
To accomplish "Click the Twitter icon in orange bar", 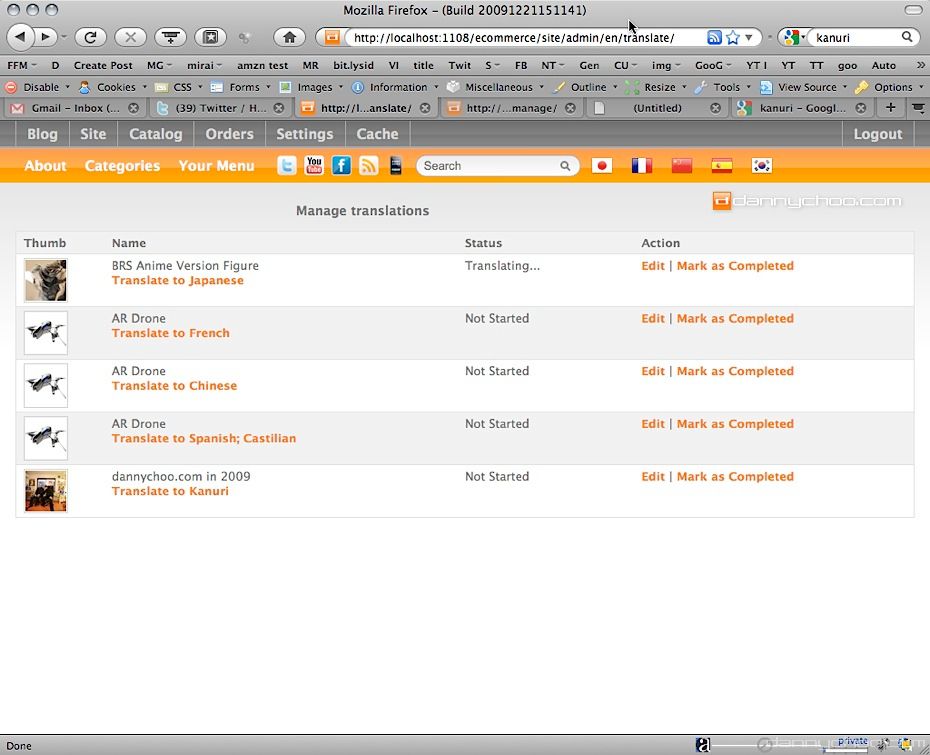I will 286,166.
